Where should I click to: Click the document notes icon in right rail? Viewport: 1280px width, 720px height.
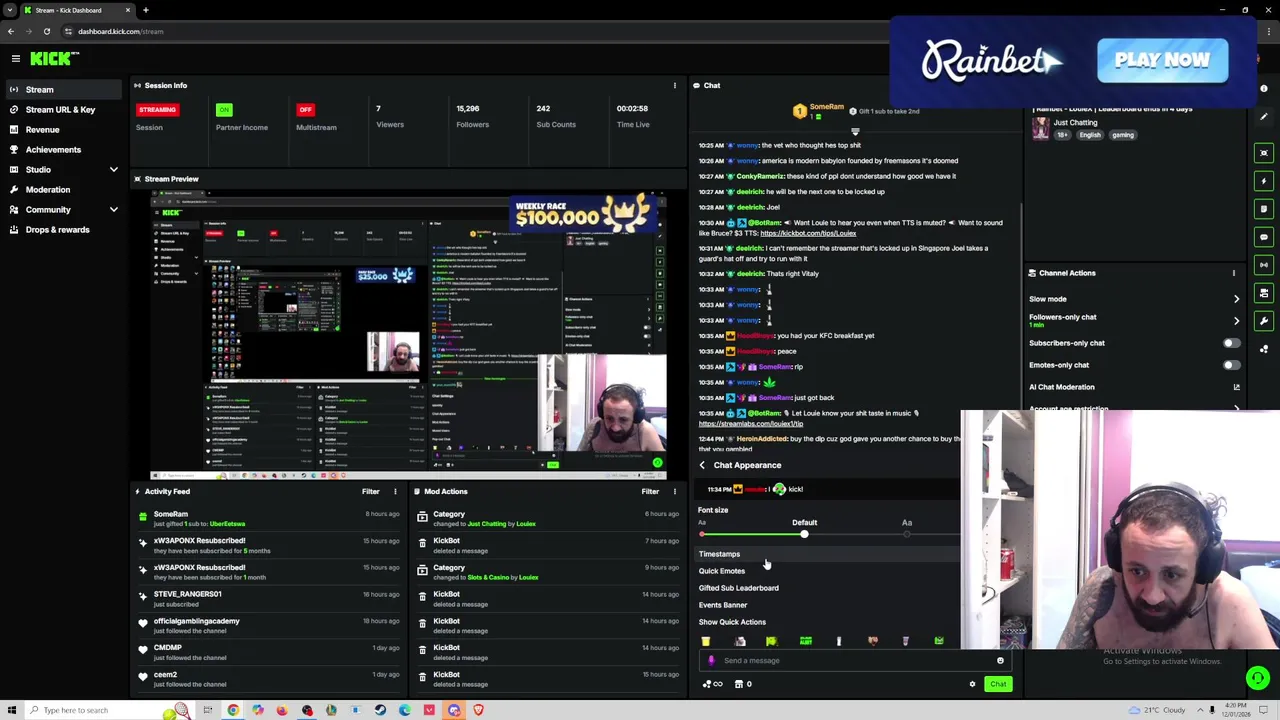(1264, 209)
